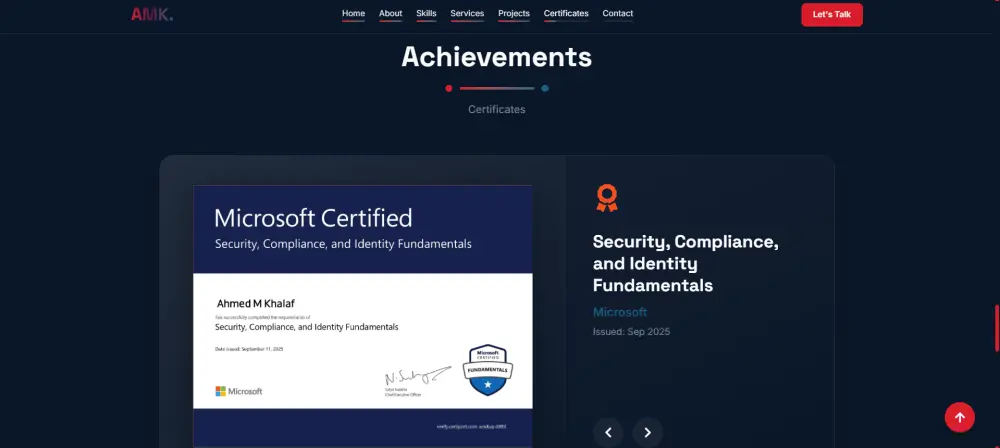Click the "Security, Compliance, and Identity Fundamentals" card title
1000x448 pixels.
tap(686, 263)
